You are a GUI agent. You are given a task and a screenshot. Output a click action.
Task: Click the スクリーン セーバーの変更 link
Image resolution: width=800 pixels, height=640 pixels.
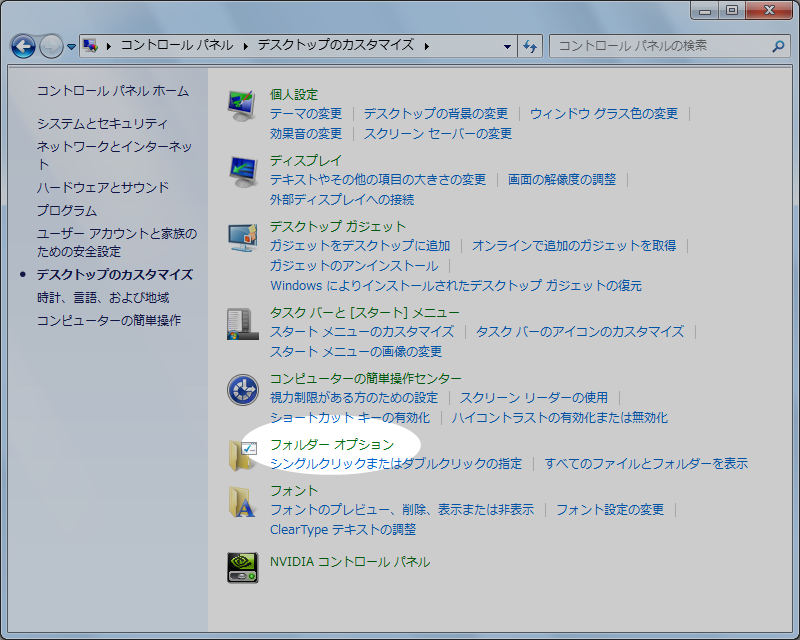click(x=438, y=134)
